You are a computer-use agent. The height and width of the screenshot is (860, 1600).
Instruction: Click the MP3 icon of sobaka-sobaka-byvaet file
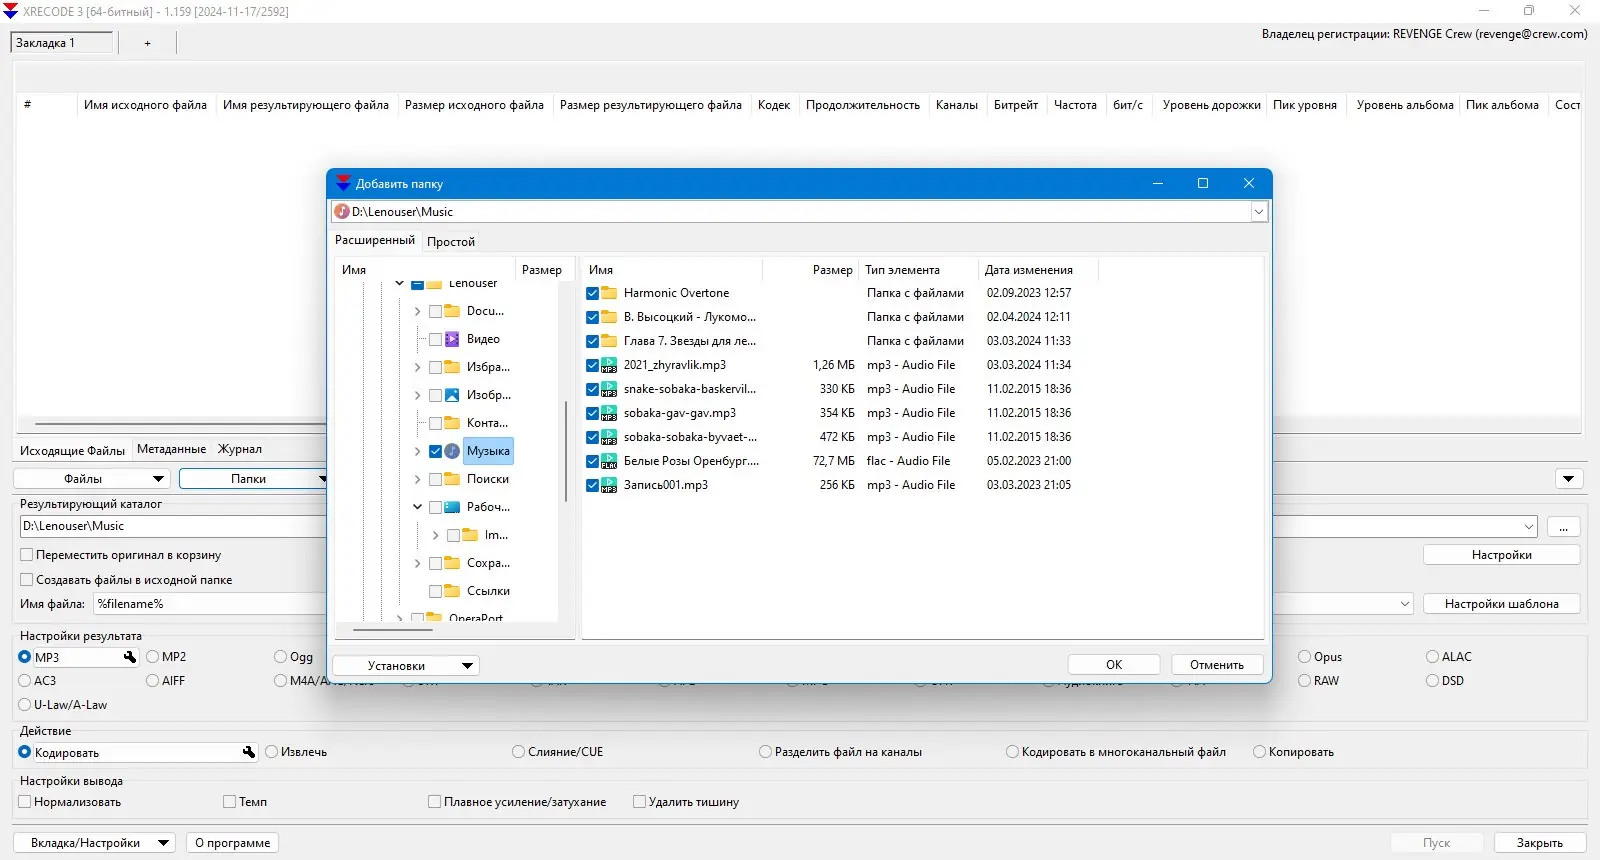point(609,437)
